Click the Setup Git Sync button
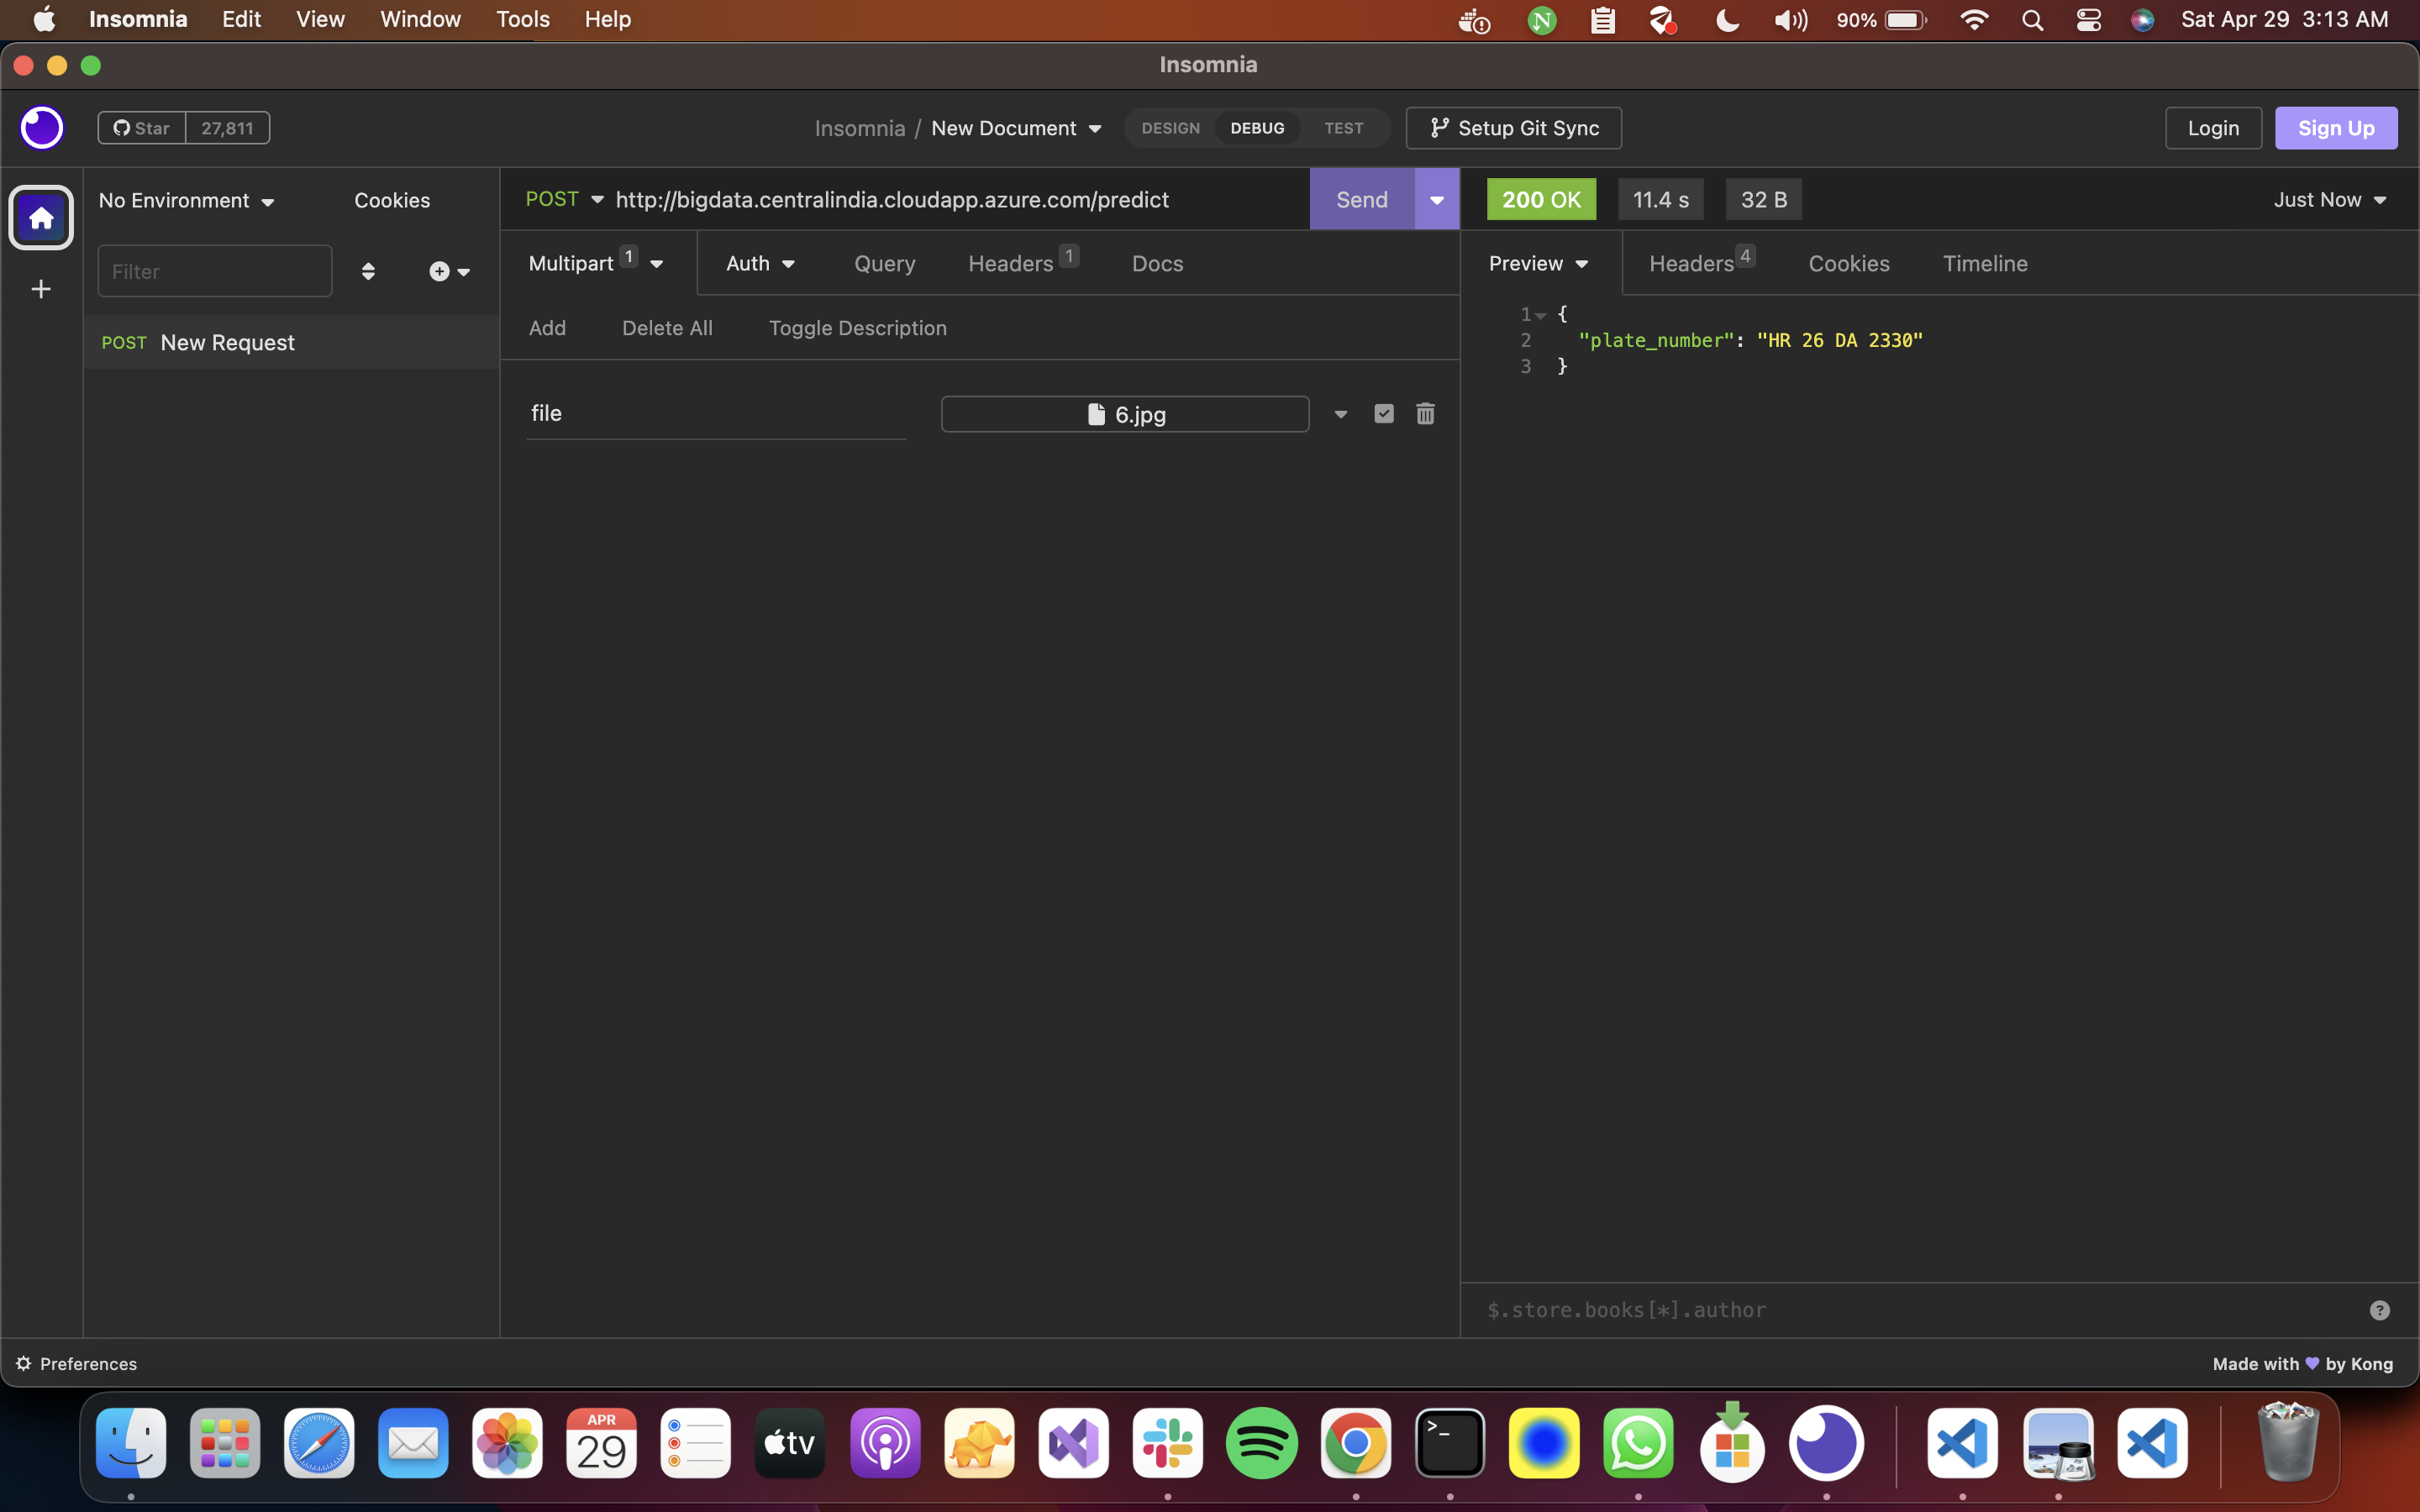 1513,128
